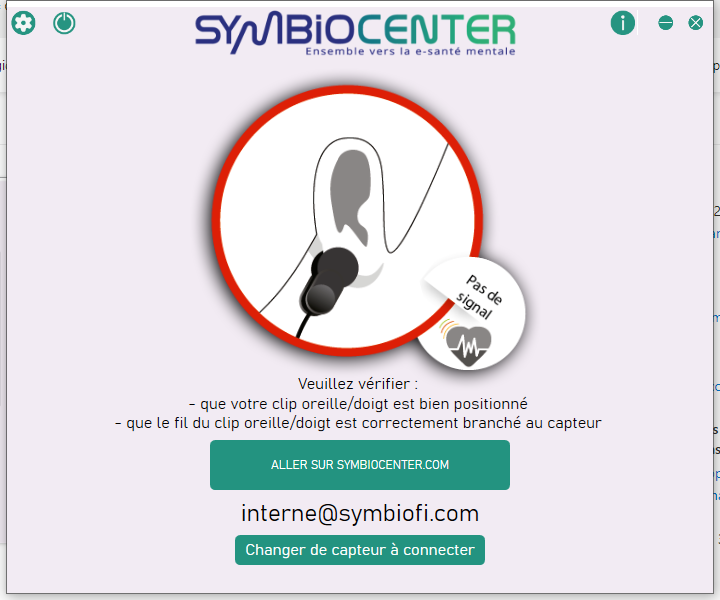Open the green information icon

coord(623,22)
